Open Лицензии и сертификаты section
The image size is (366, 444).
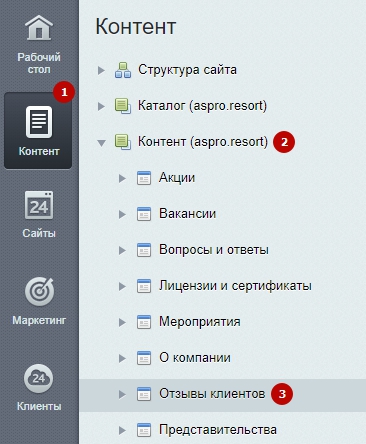[235, 286]
